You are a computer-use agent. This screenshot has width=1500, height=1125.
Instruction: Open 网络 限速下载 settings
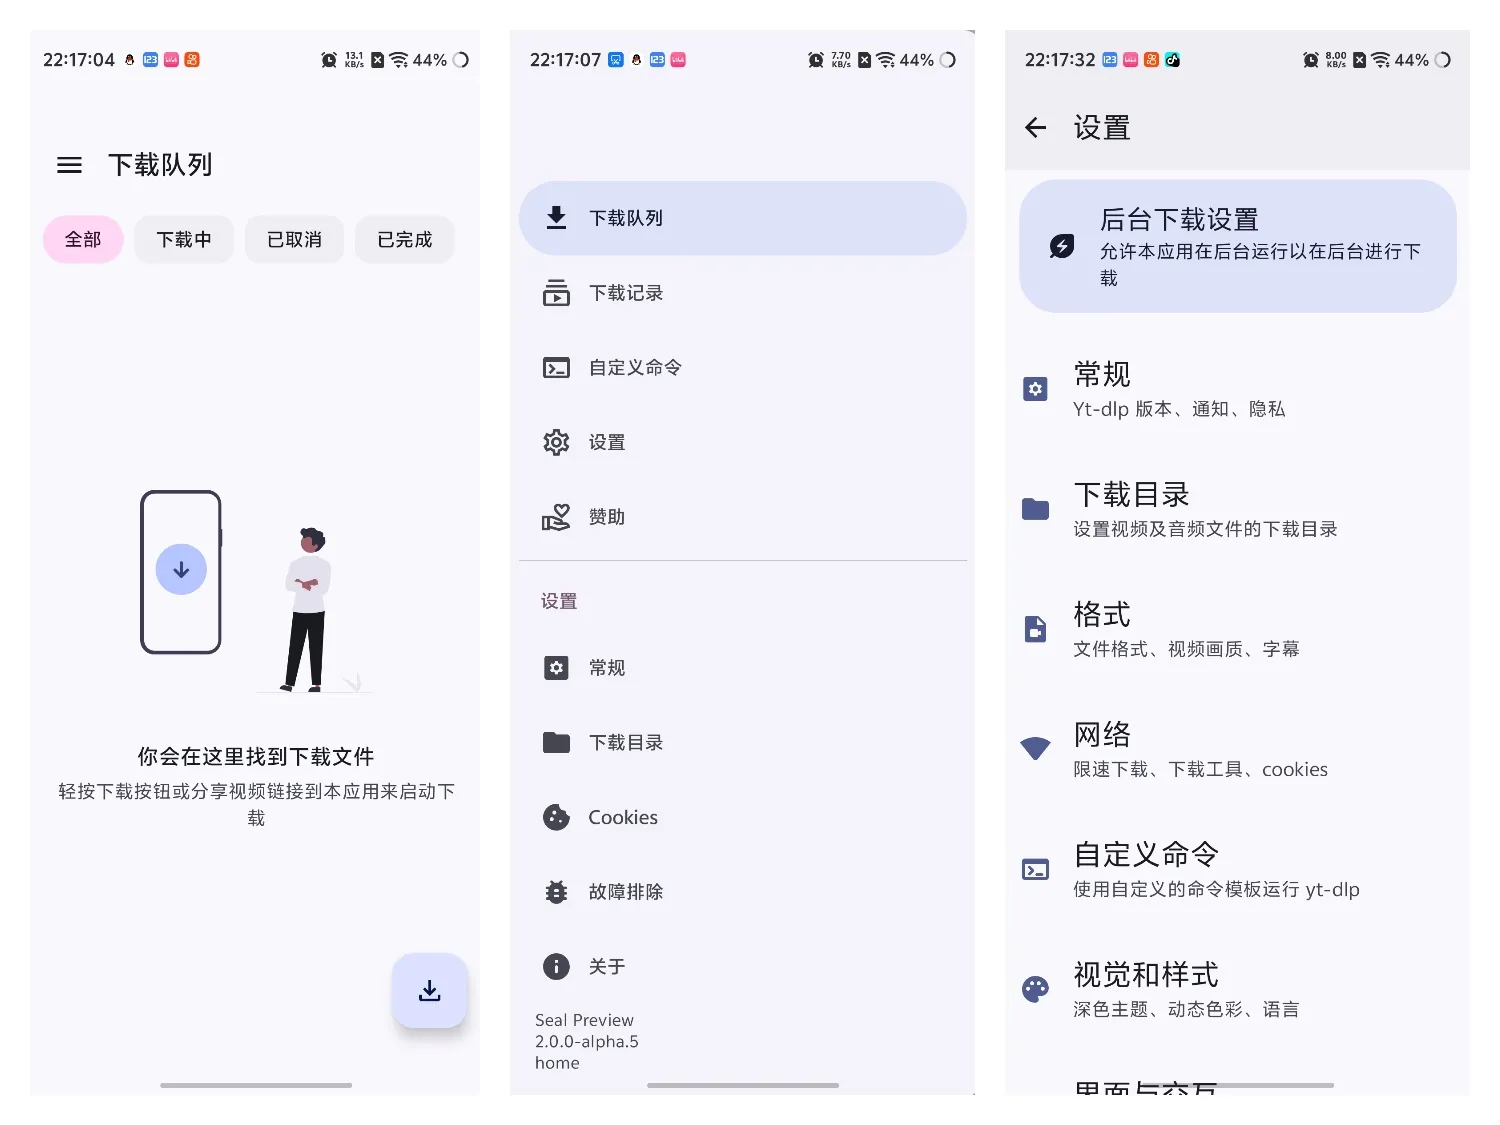[x=1238, y=749]
